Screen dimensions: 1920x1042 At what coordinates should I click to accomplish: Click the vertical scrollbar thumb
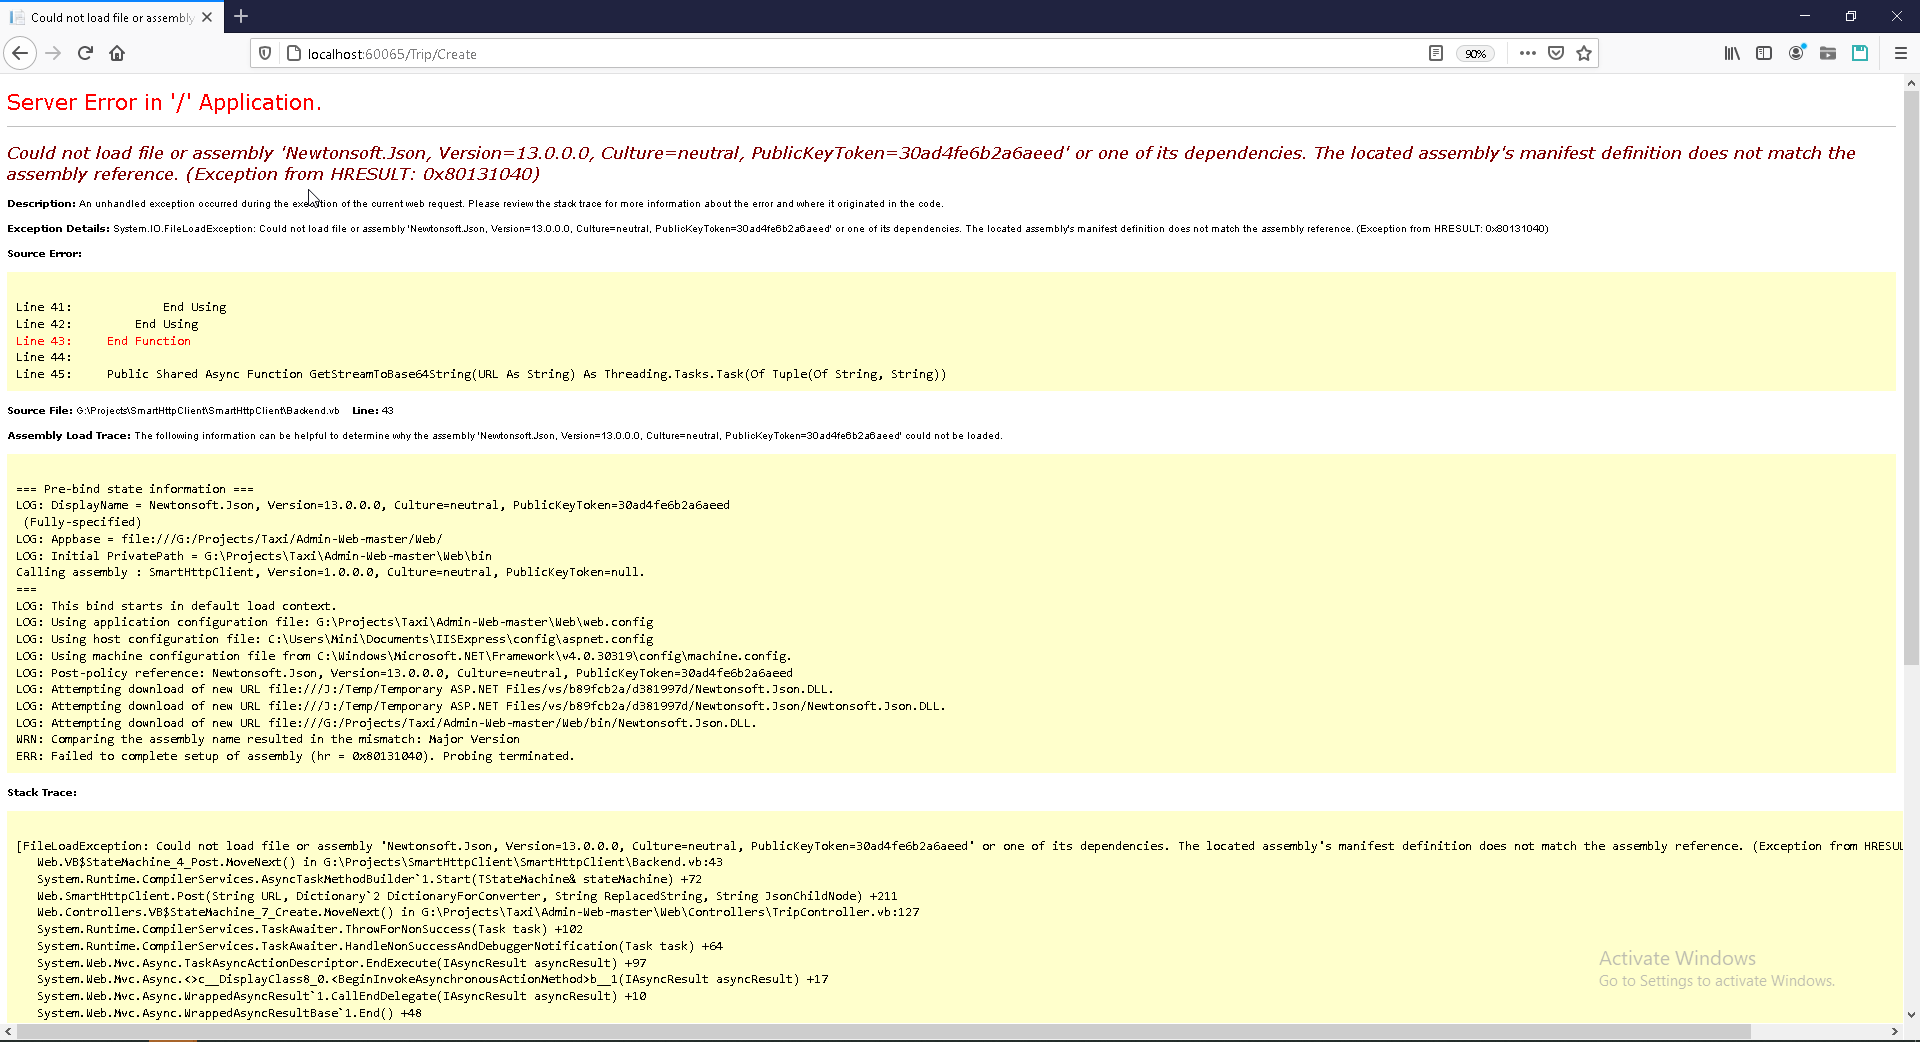point(1911,378)
